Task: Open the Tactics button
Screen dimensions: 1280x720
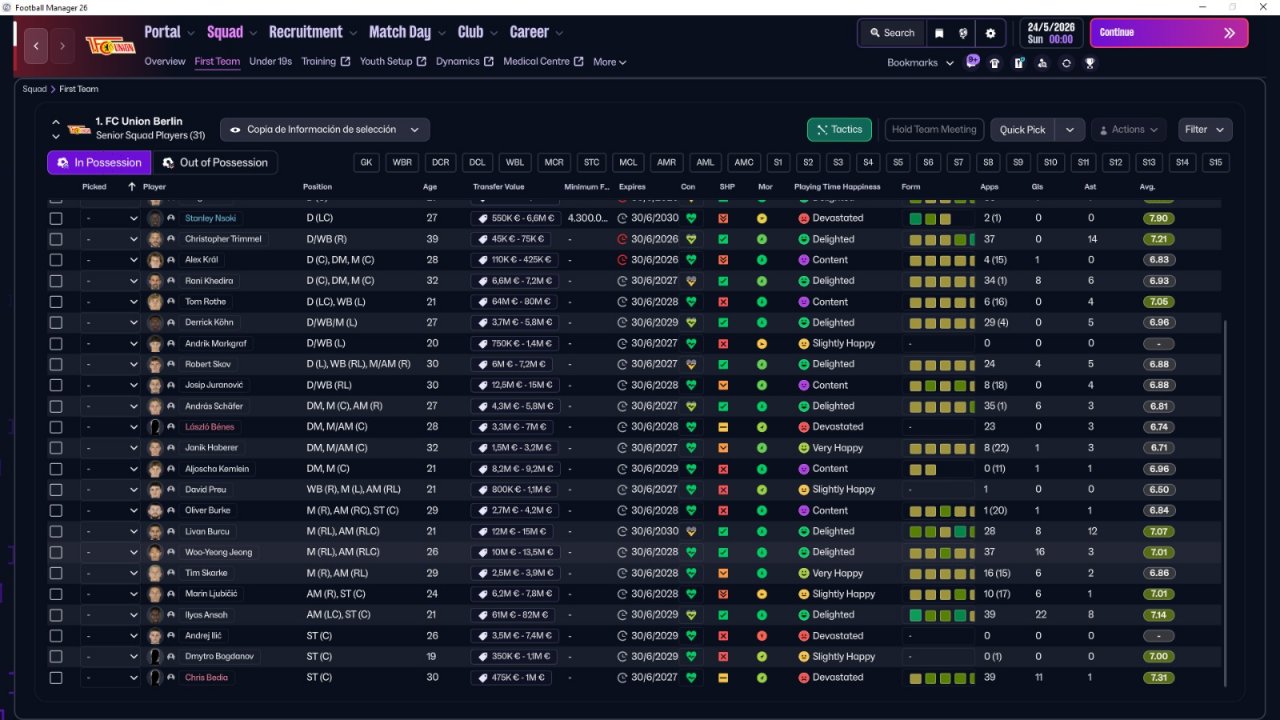Action: pyautogui.click(x=839, y=130)
